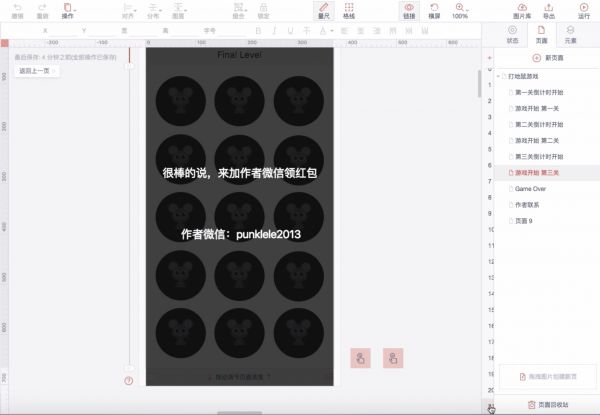The image size is (600, 415).
Task: Click the Redo (重做) toolbar icon
Action: [x=42, y=11]
